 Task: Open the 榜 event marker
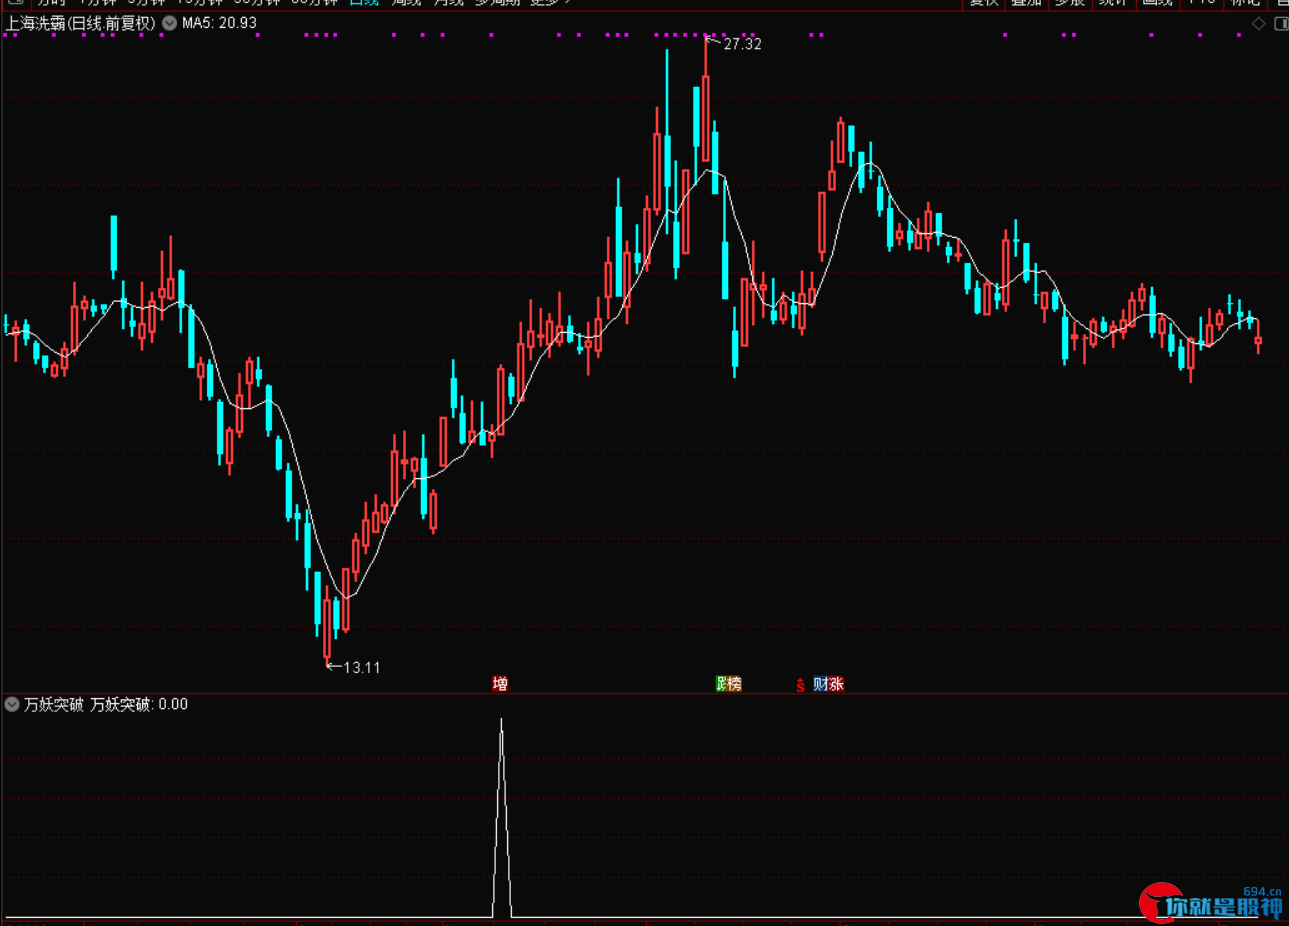[735, 684]
